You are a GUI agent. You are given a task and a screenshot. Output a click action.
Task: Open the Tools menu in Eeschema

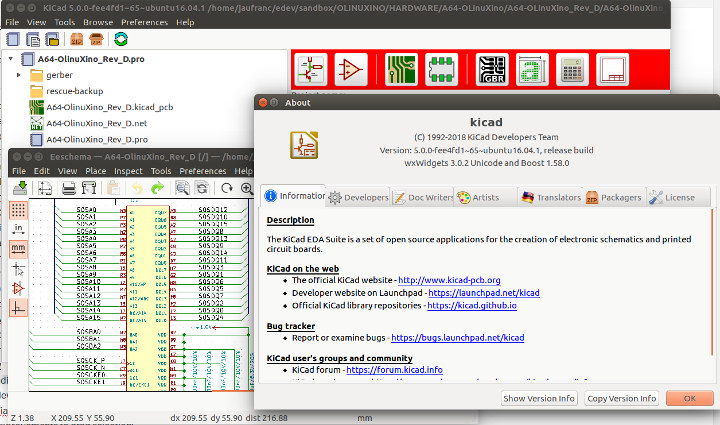click(x=161, y=171)
